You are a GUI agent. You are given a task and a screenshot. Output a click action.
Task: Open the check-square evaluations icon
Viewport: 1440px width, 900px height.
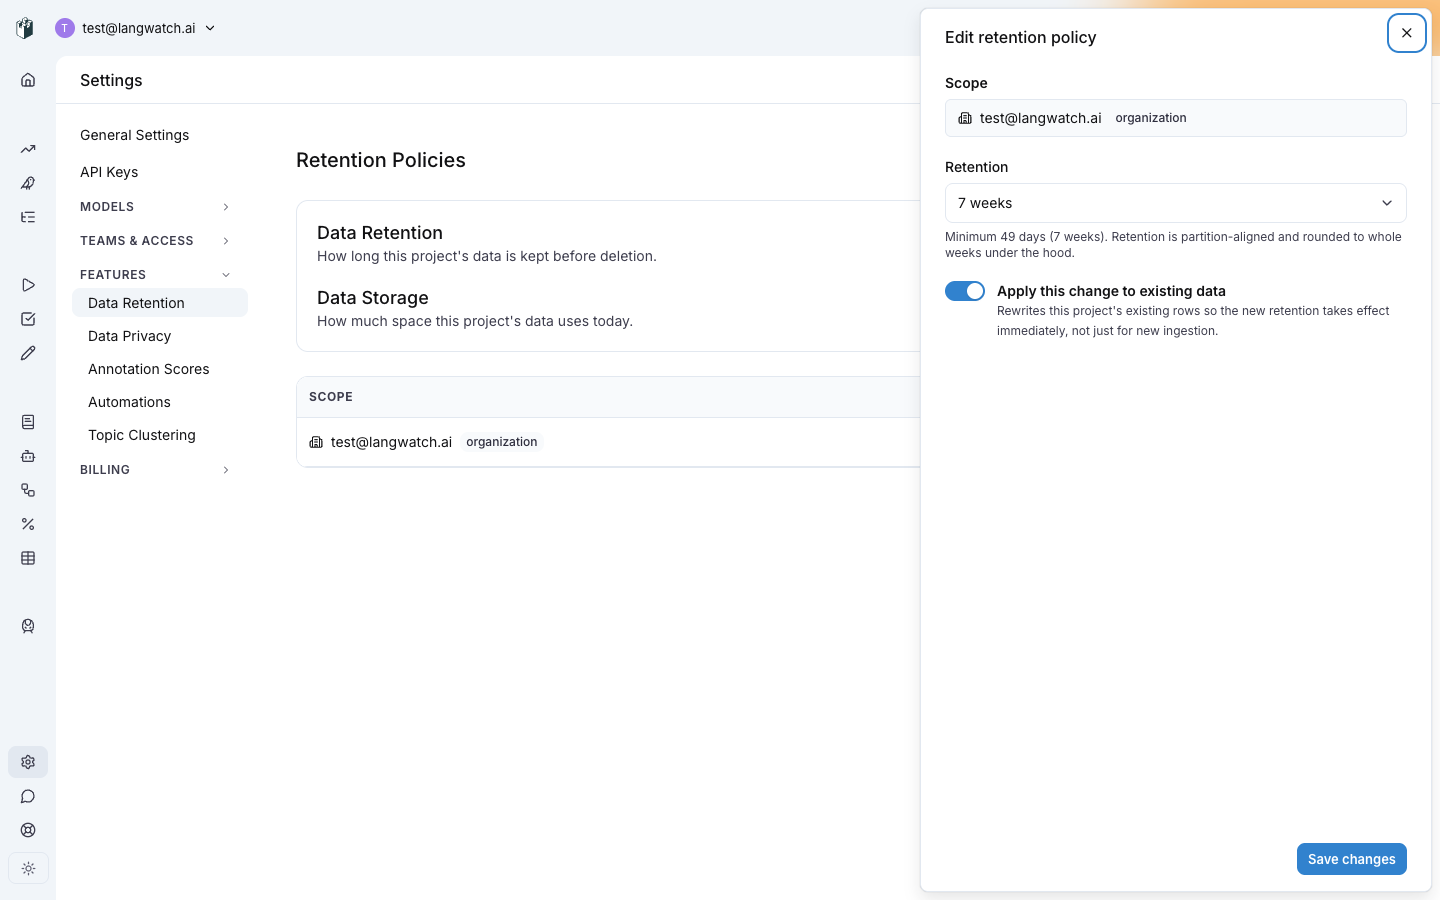click(x=28, y=319)
